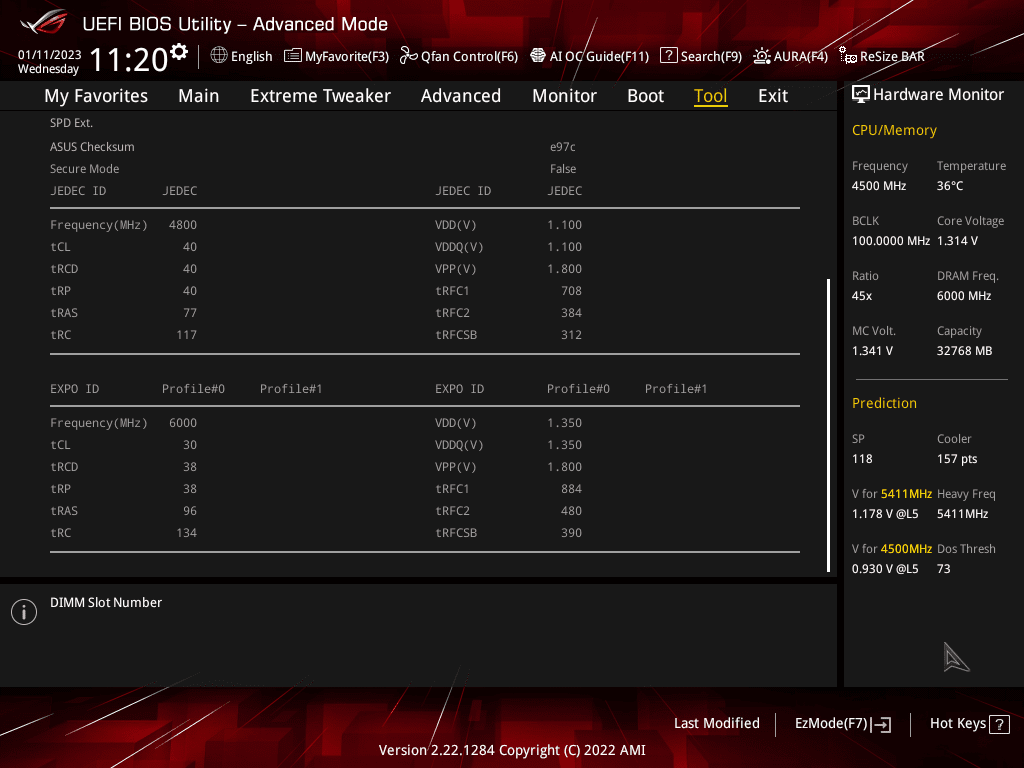The image size is (1024, 768).
Task: Click BCLK value 100.0000 MHz
Action: (x=891, y=241)
